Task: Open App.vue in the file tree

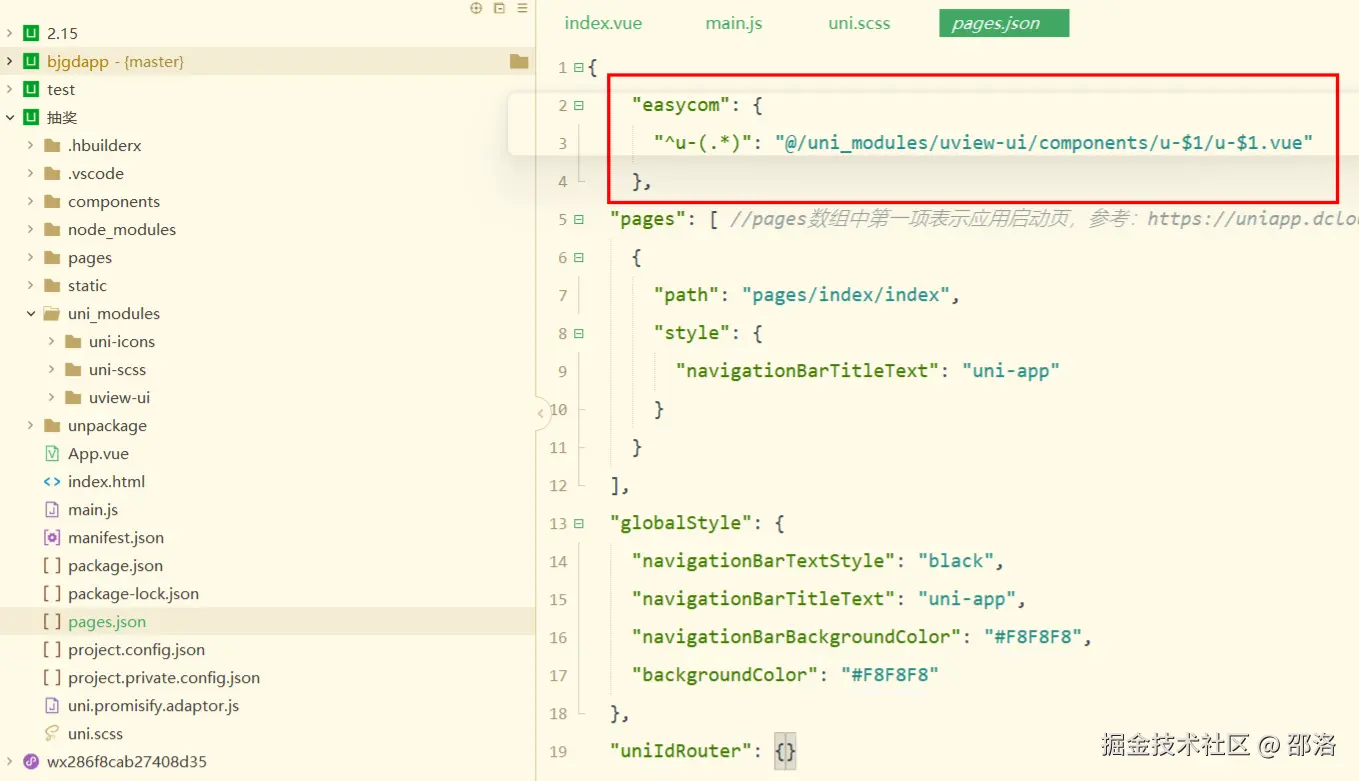Action: pos(98,453)
